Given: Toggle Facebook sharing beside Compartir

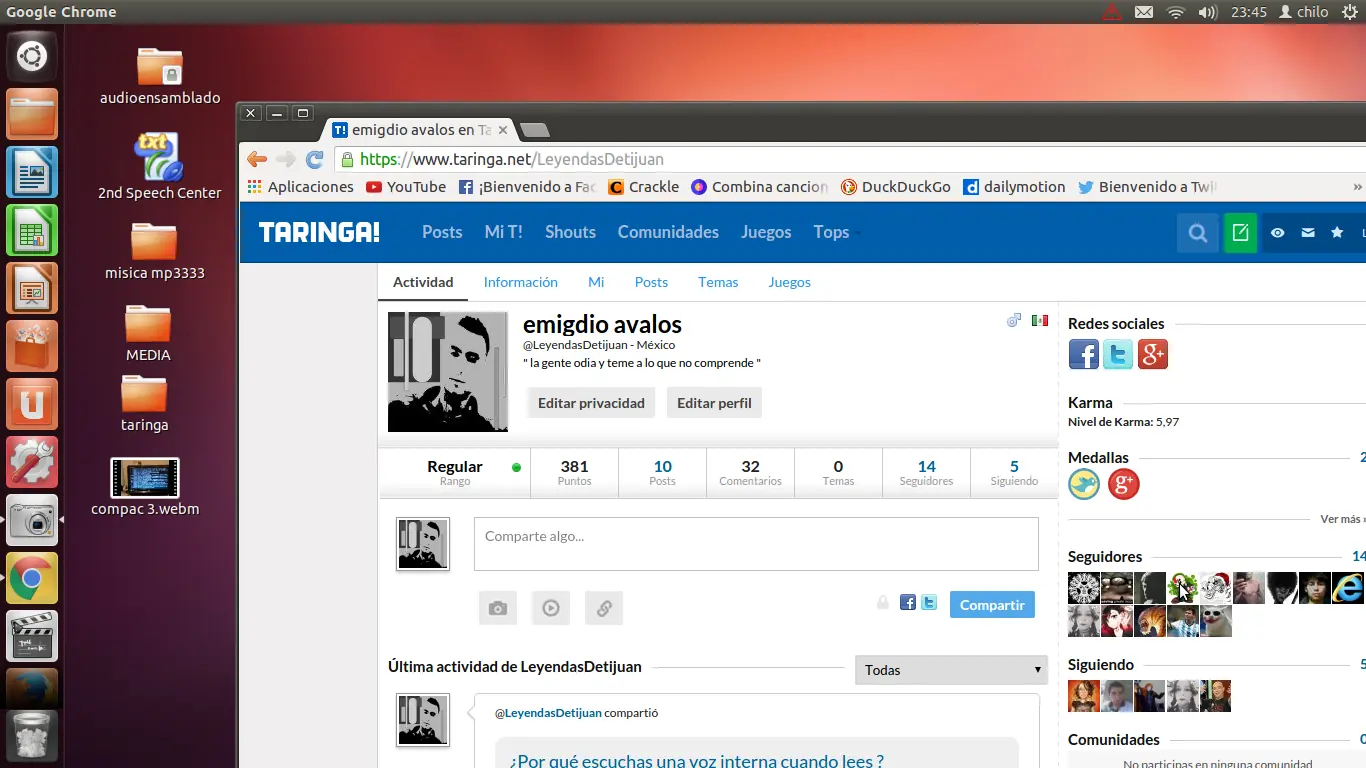Looking at the screenshot, I should click(x=908, y=603).
